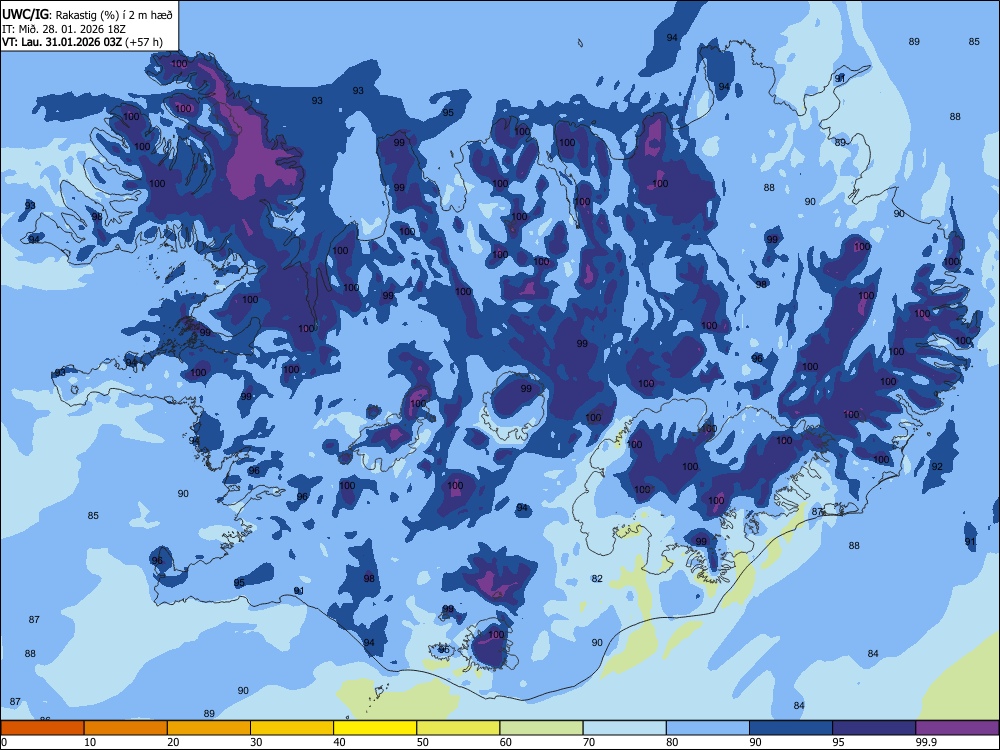
Task: Click the medium blue 80–90 legend swatch
Action: [x=708, y=728]
